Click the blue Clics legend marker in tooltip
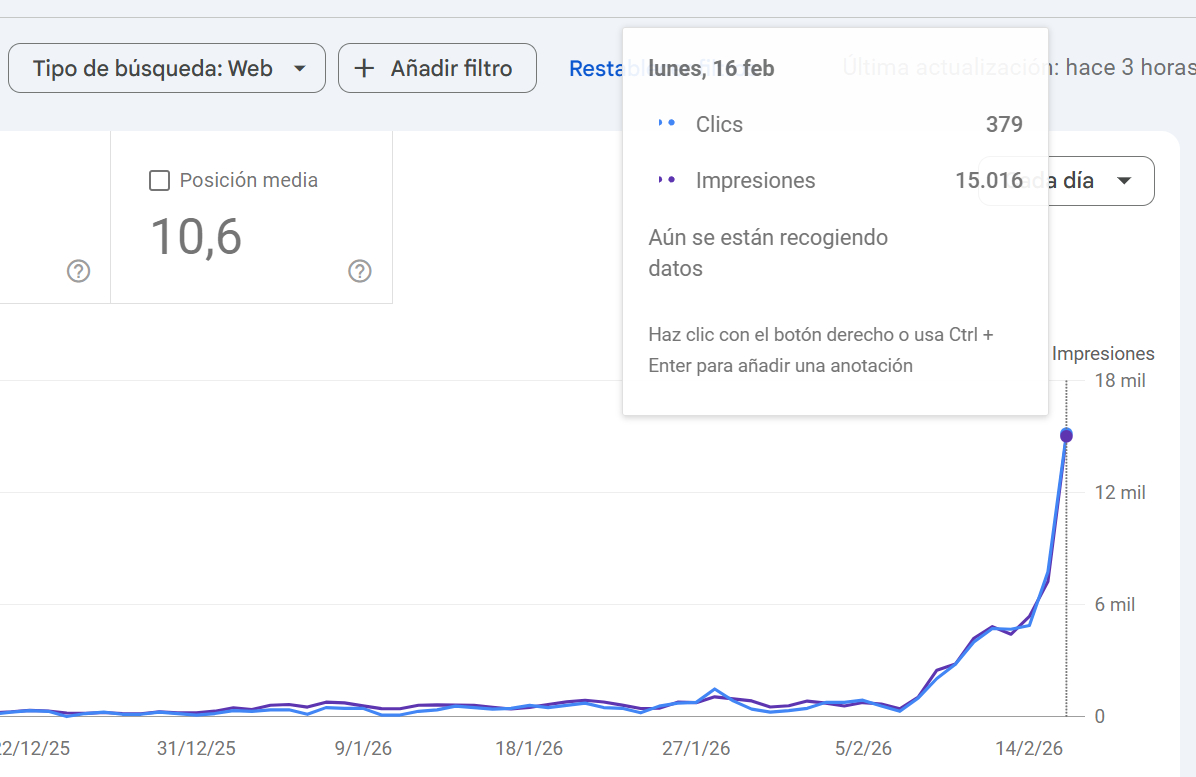Viewport: 1196px width, 777px height. (x=667, y=124)
